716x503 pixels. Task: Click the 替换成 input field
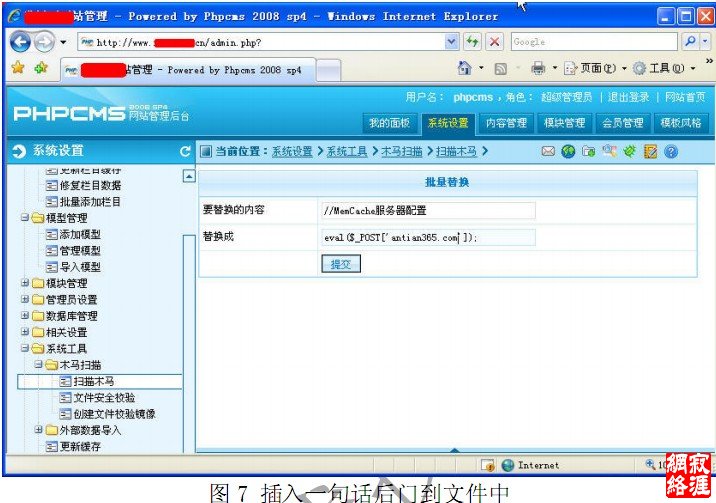pos(428,237)
